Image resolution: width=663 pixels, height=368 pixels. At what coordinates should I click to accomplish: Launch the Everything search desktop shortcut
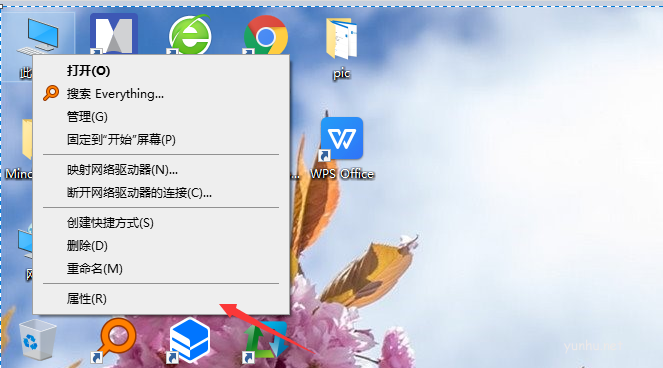click(x=115, y=341)
